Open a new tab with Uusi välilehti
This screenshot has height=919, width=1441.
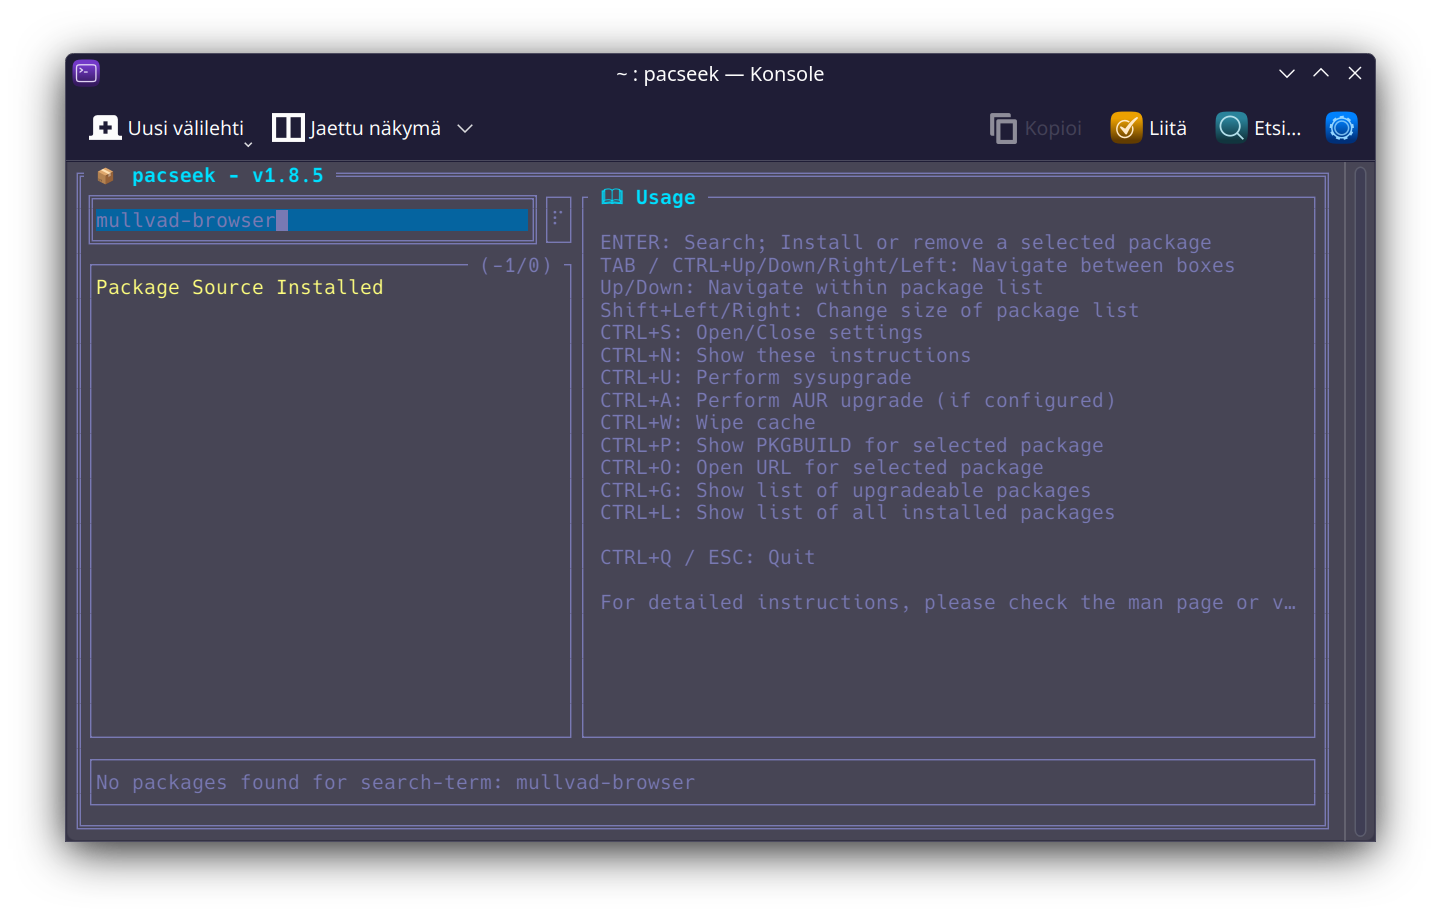coord(166,128)
